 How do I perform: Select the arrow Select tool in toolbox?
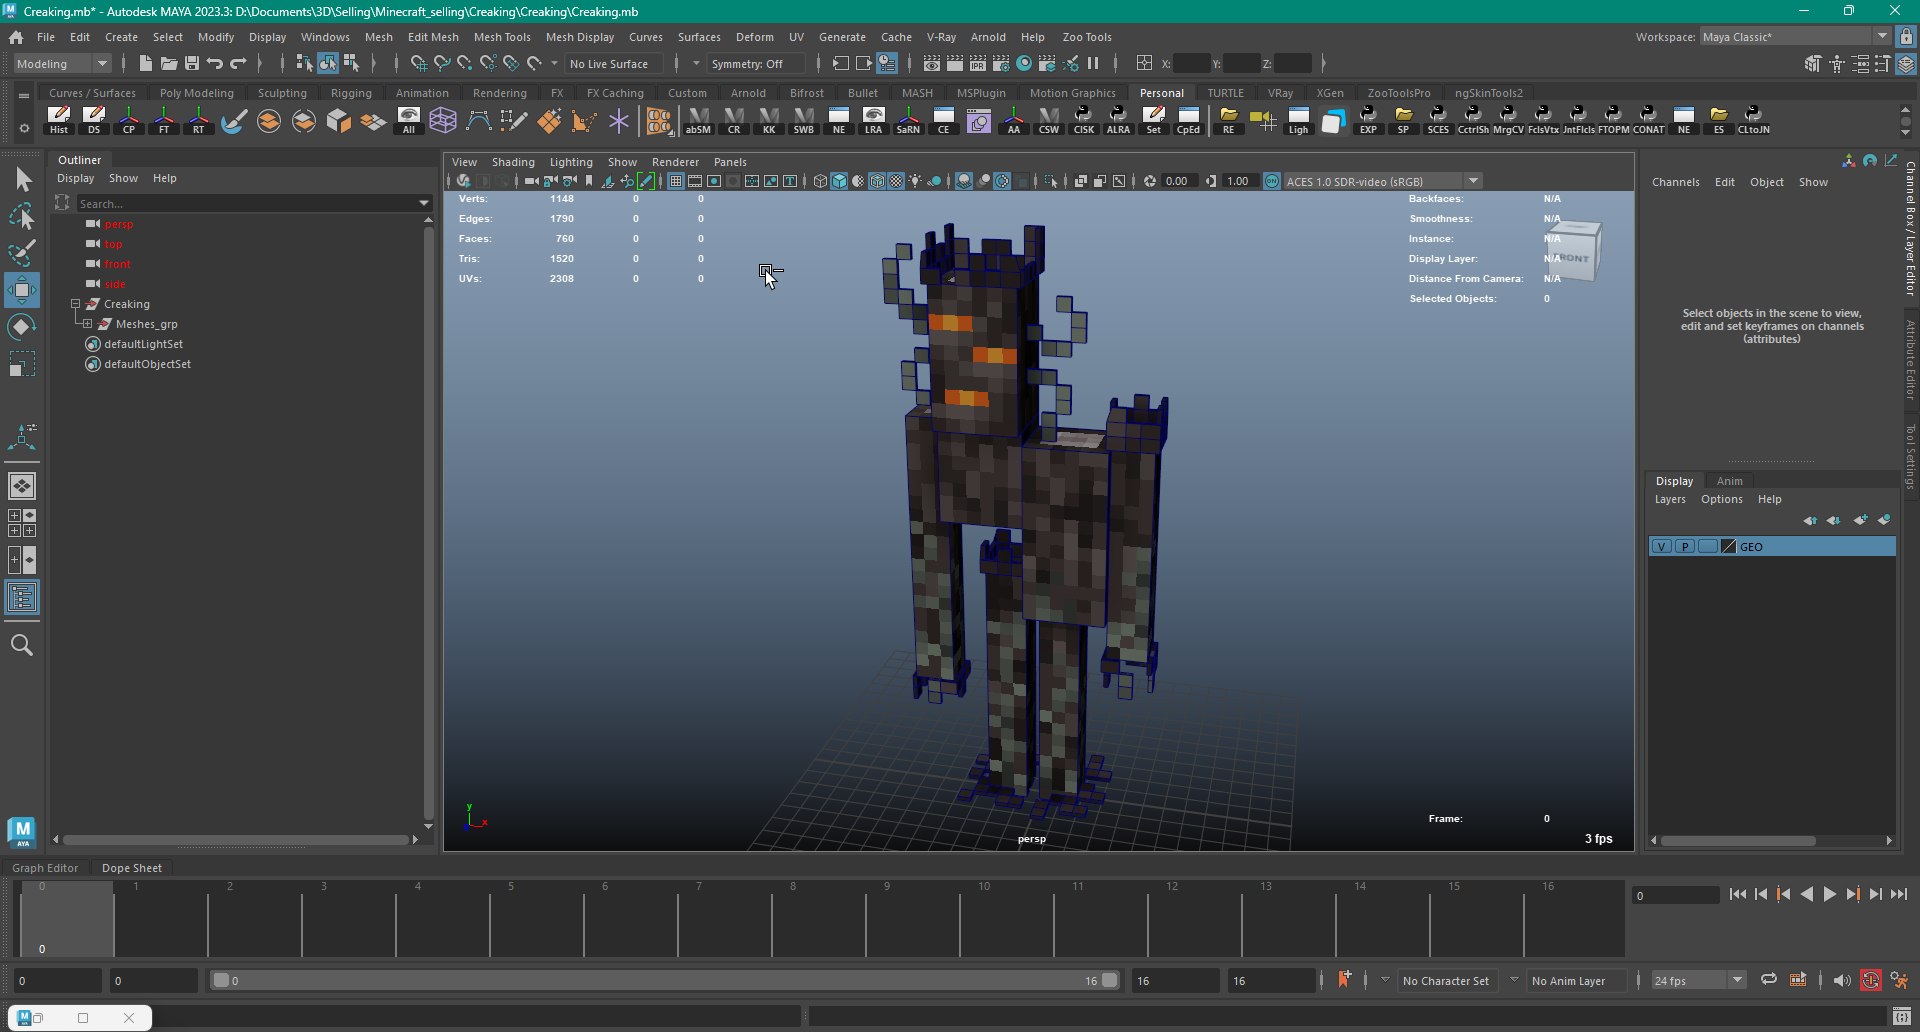22,180
